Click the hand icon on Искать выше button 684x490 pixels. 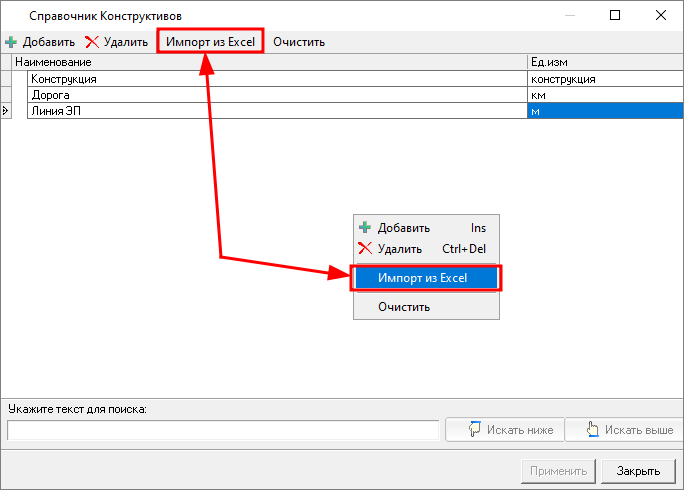593,430
